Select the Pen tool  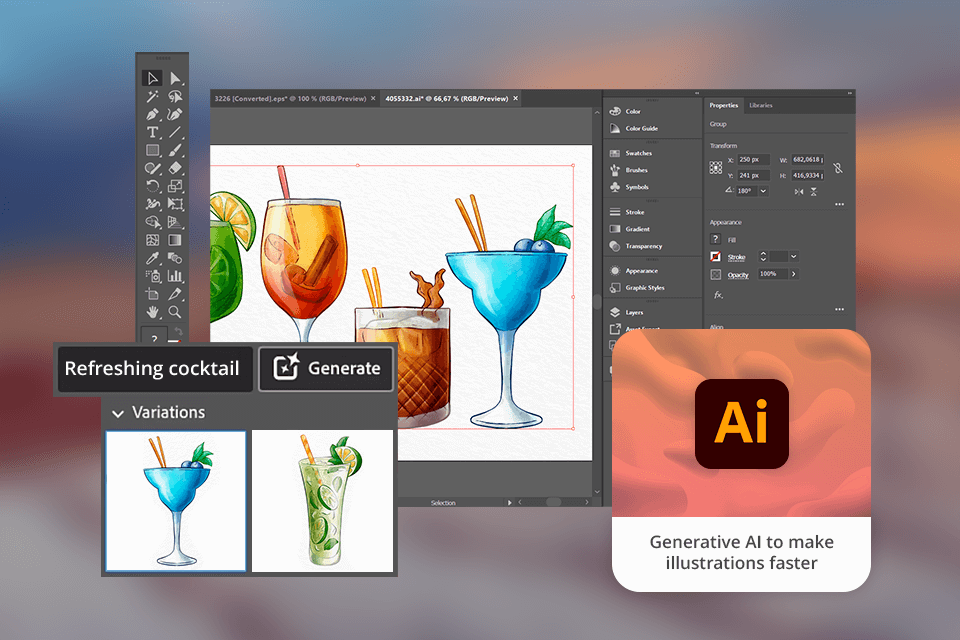(x=152, y=114)
